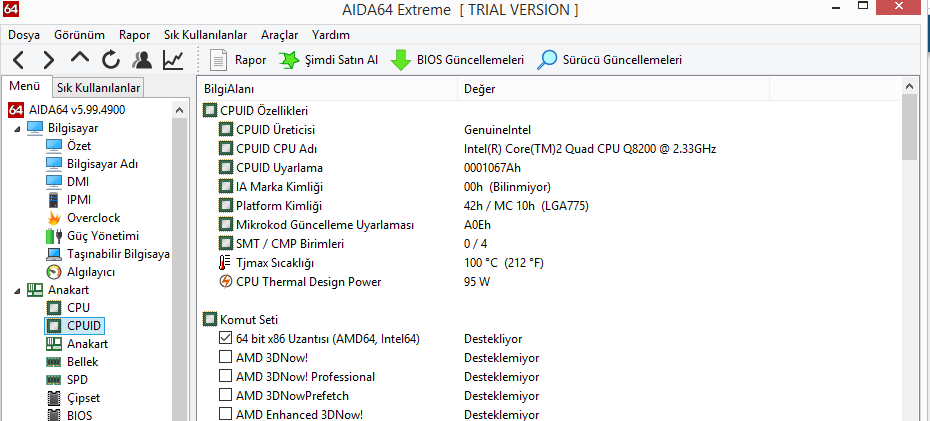The image size is (930, 421).
Task: Click the back navigation arrow
Action: [19, 60]
